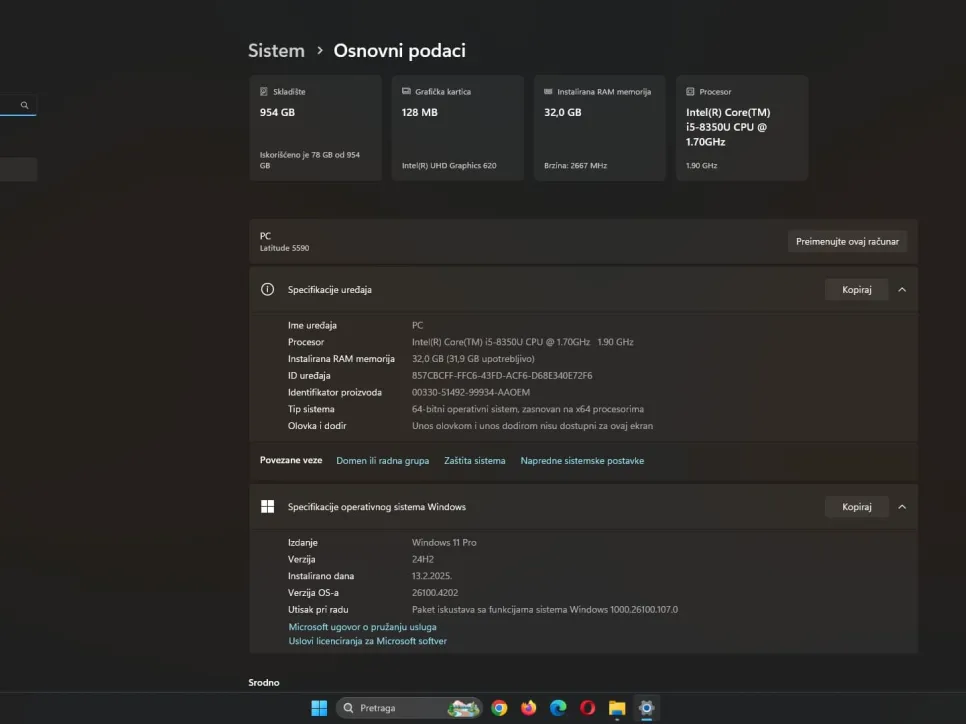966x724 pixels.
Task: Open Uslovi licenciranja za Microsoft softver
Action: pos(368,641)
